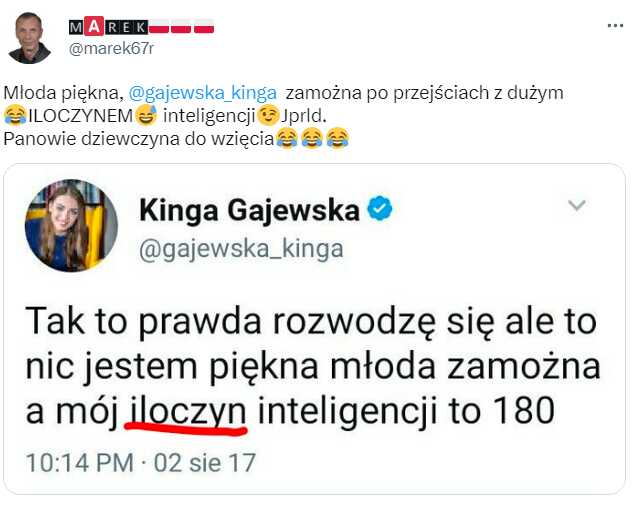
Task: Click the first crying-laughing emoji after wzięcia
Action: point(287,139)
